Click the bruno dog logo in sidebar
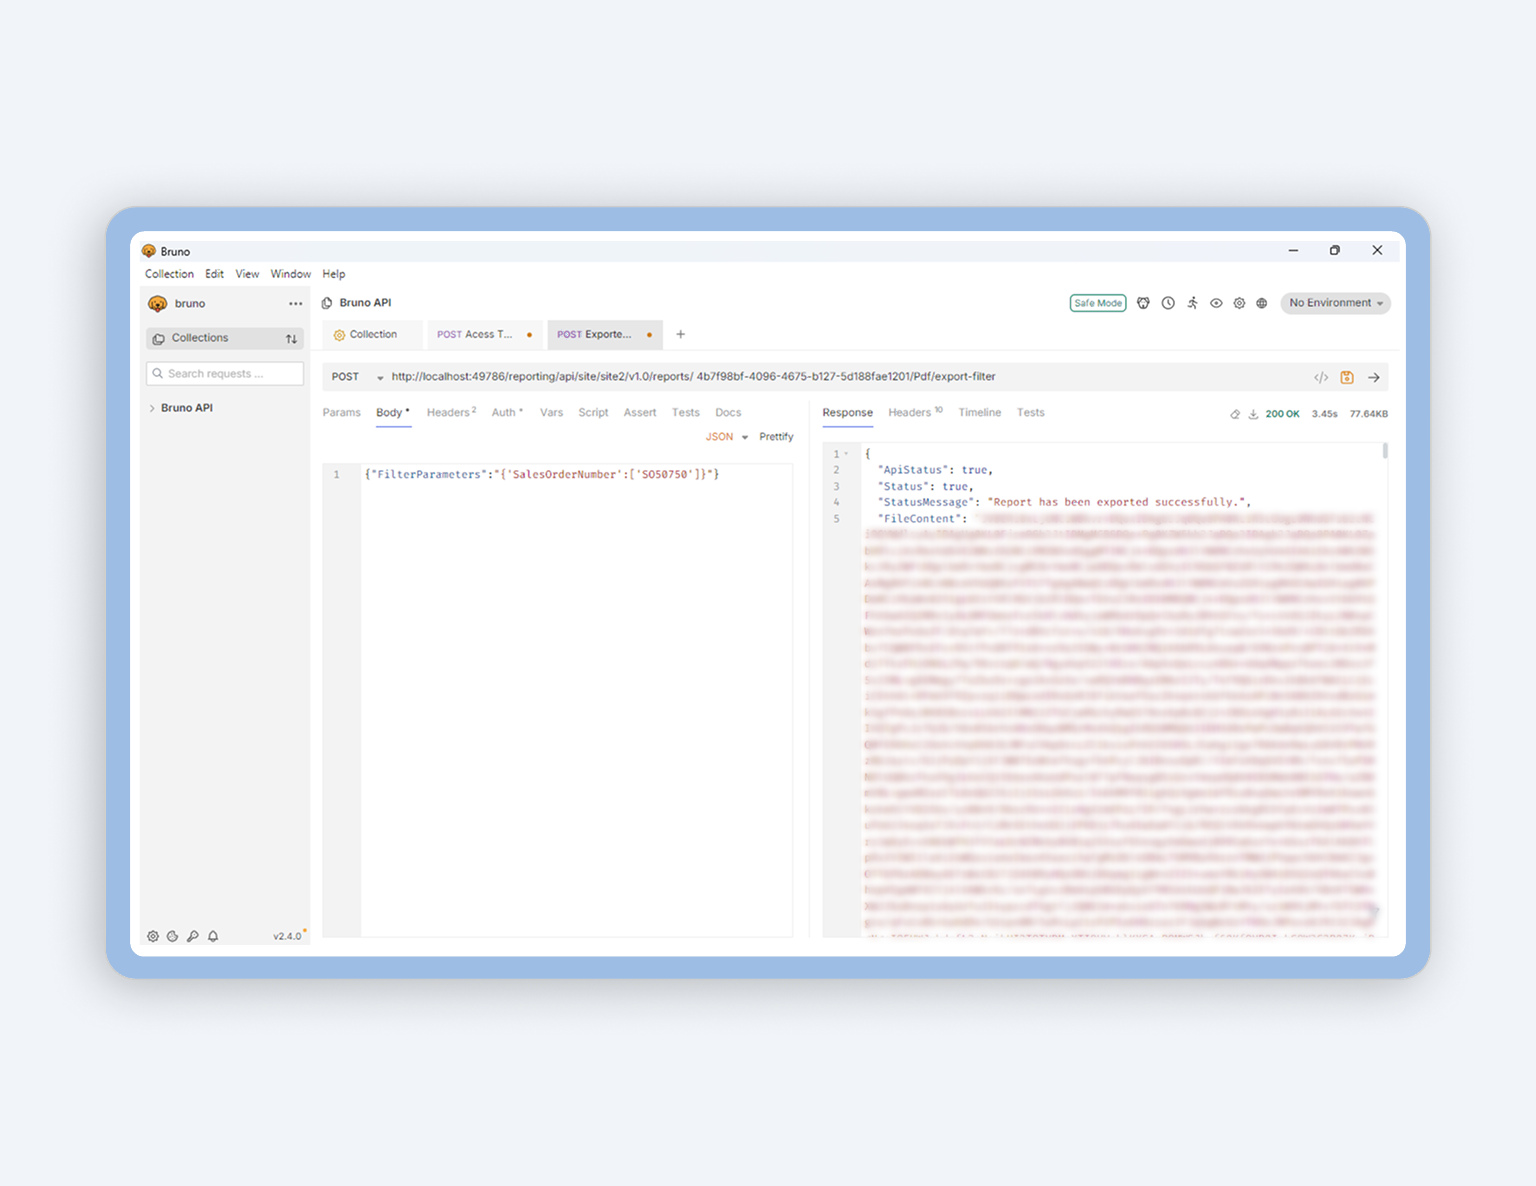The image size is (1536, 1186). coord(157,304)
